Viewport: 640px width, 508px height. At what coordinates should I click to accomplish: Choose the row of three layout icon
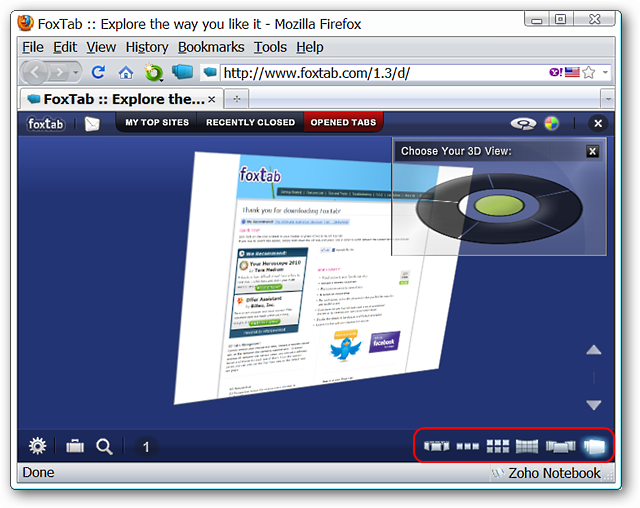[467, 446]
